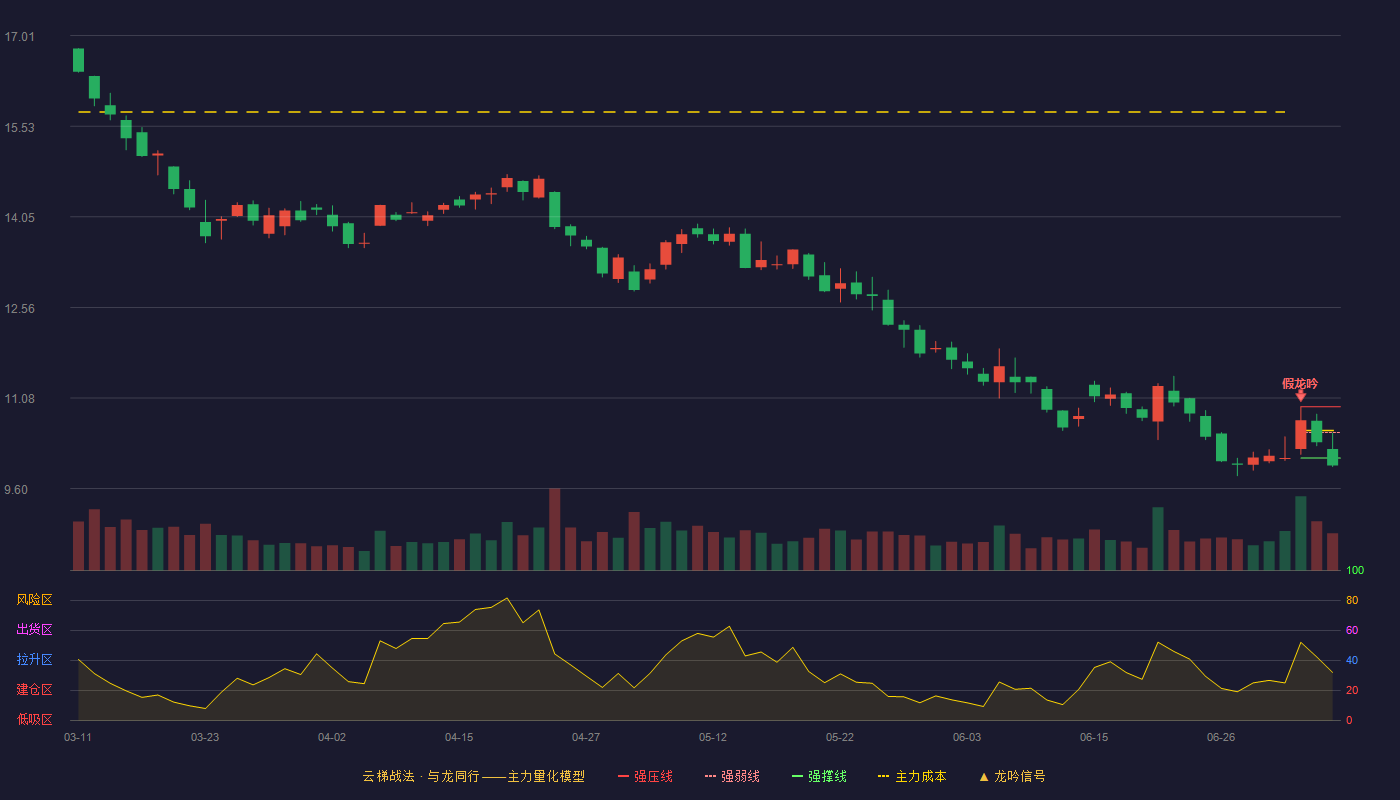The width and height of the screenshot is (1400, 800).
Task: Click the 60 indicator scale value
Action: click(1352, 631)
